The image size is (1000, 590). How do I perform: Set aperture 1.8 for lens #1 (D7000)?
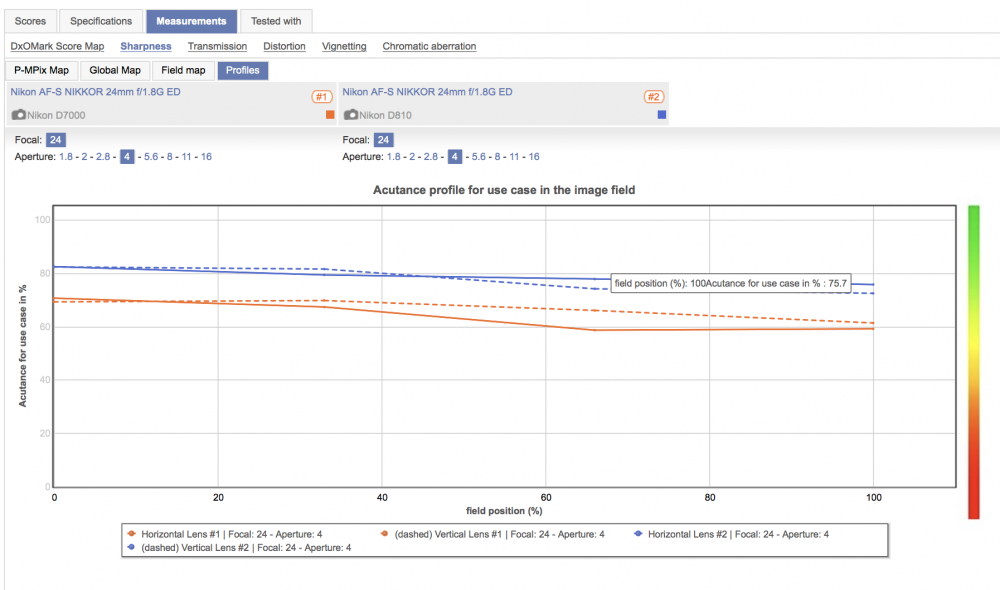[x=66, y=156]
